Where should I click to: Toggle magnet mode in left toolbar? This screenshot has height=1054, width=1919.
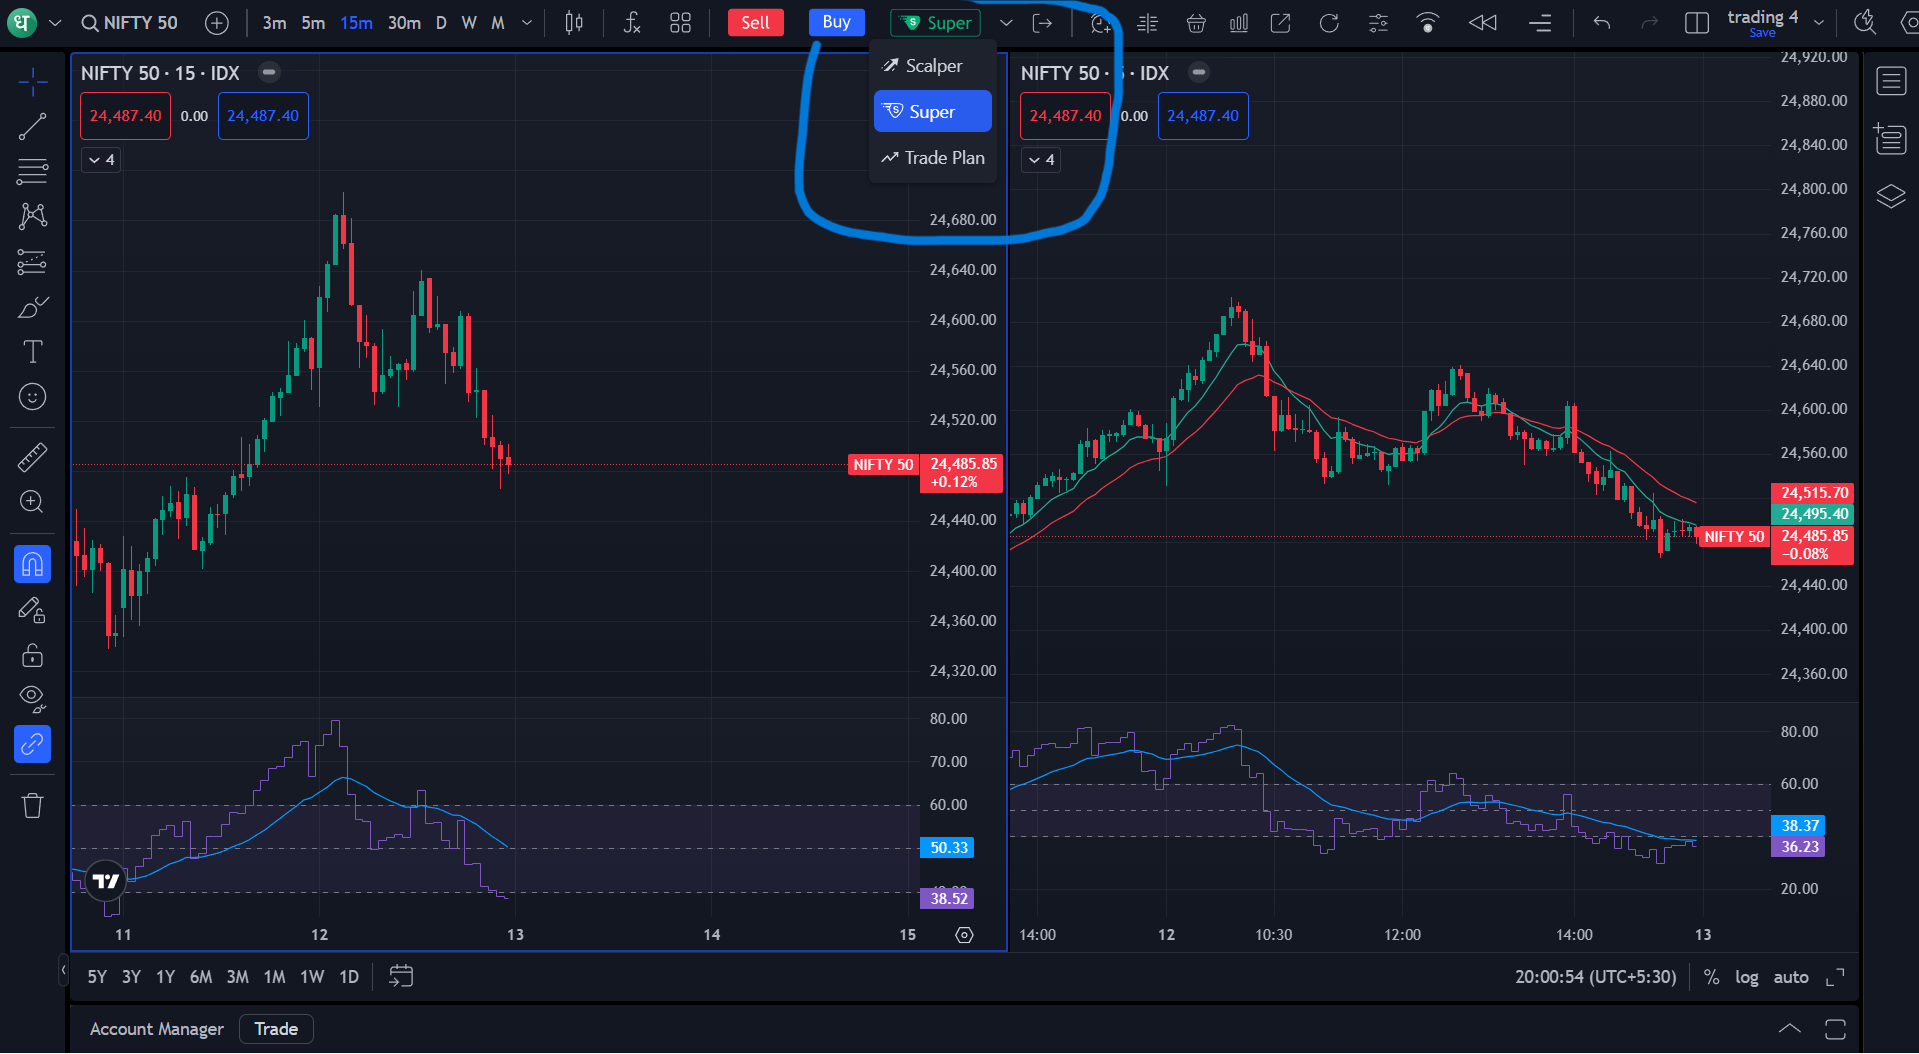(x=32, y=565)
